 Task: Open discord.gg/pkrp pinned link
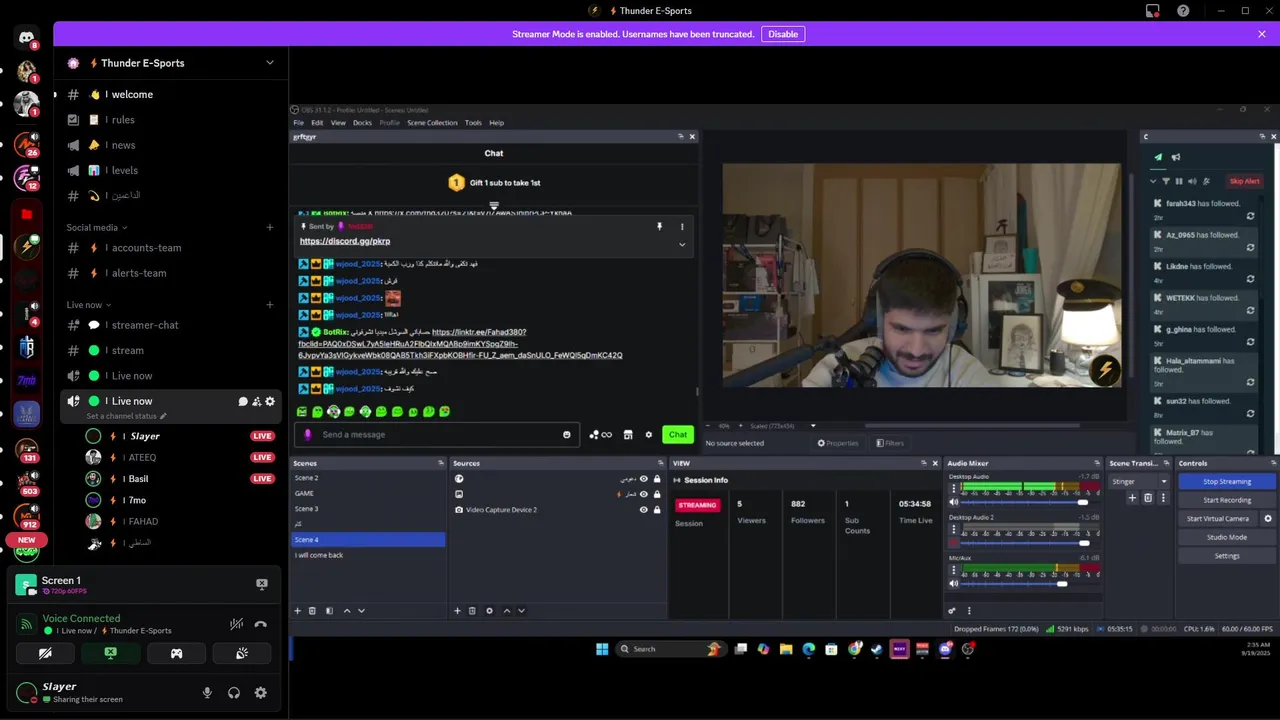tap(345, 241)
